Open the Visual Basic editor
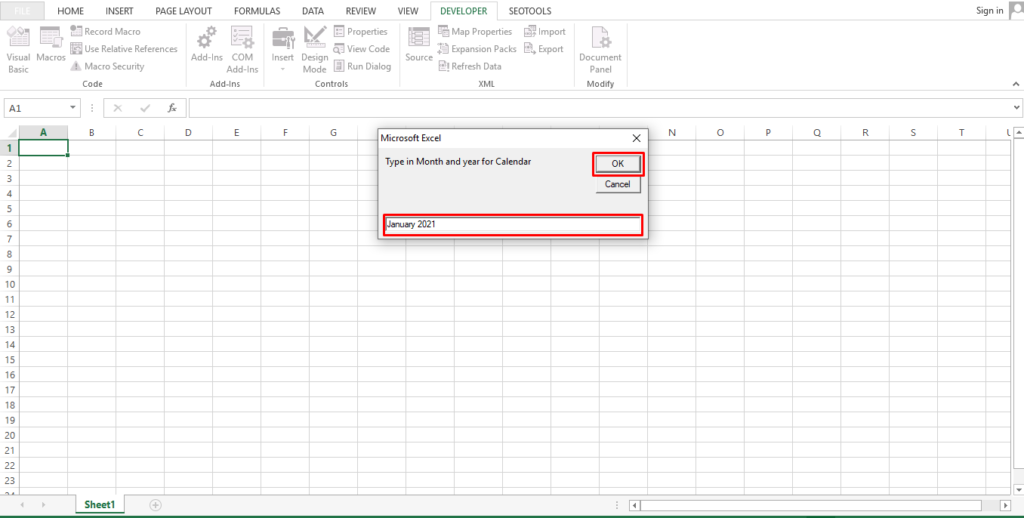 pos(18,50)
